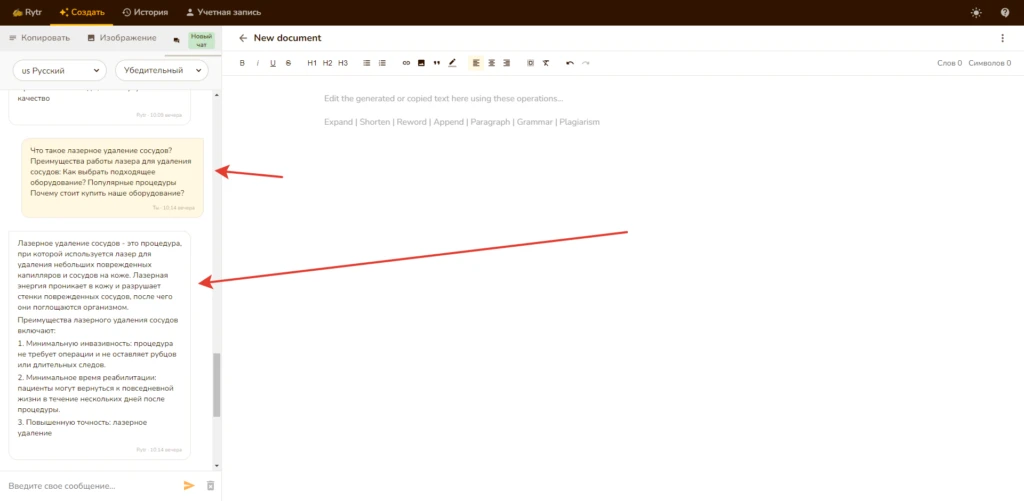Open the Русский language dropdown
Viewport: 1024px width, 501px height.
pyautogui.click(x=59, y=70)
